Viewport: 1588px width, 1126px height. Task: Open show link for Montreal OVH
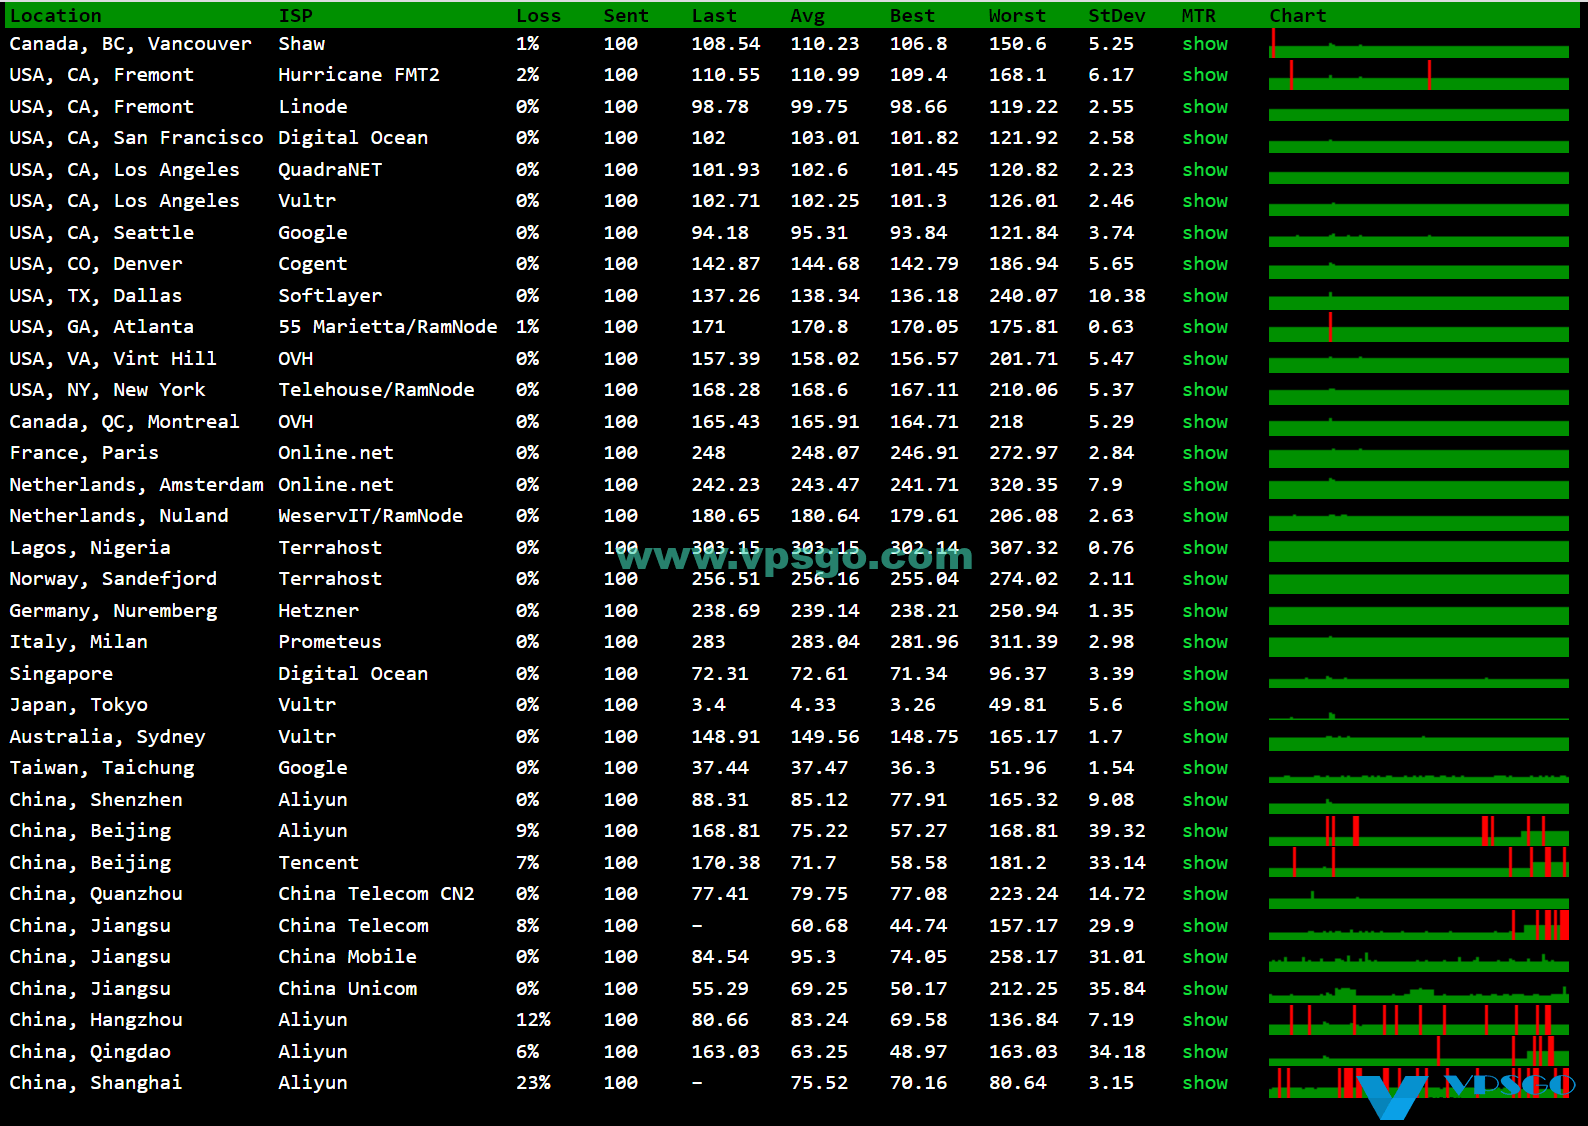pyautogui.click(x=1205, y=422)
